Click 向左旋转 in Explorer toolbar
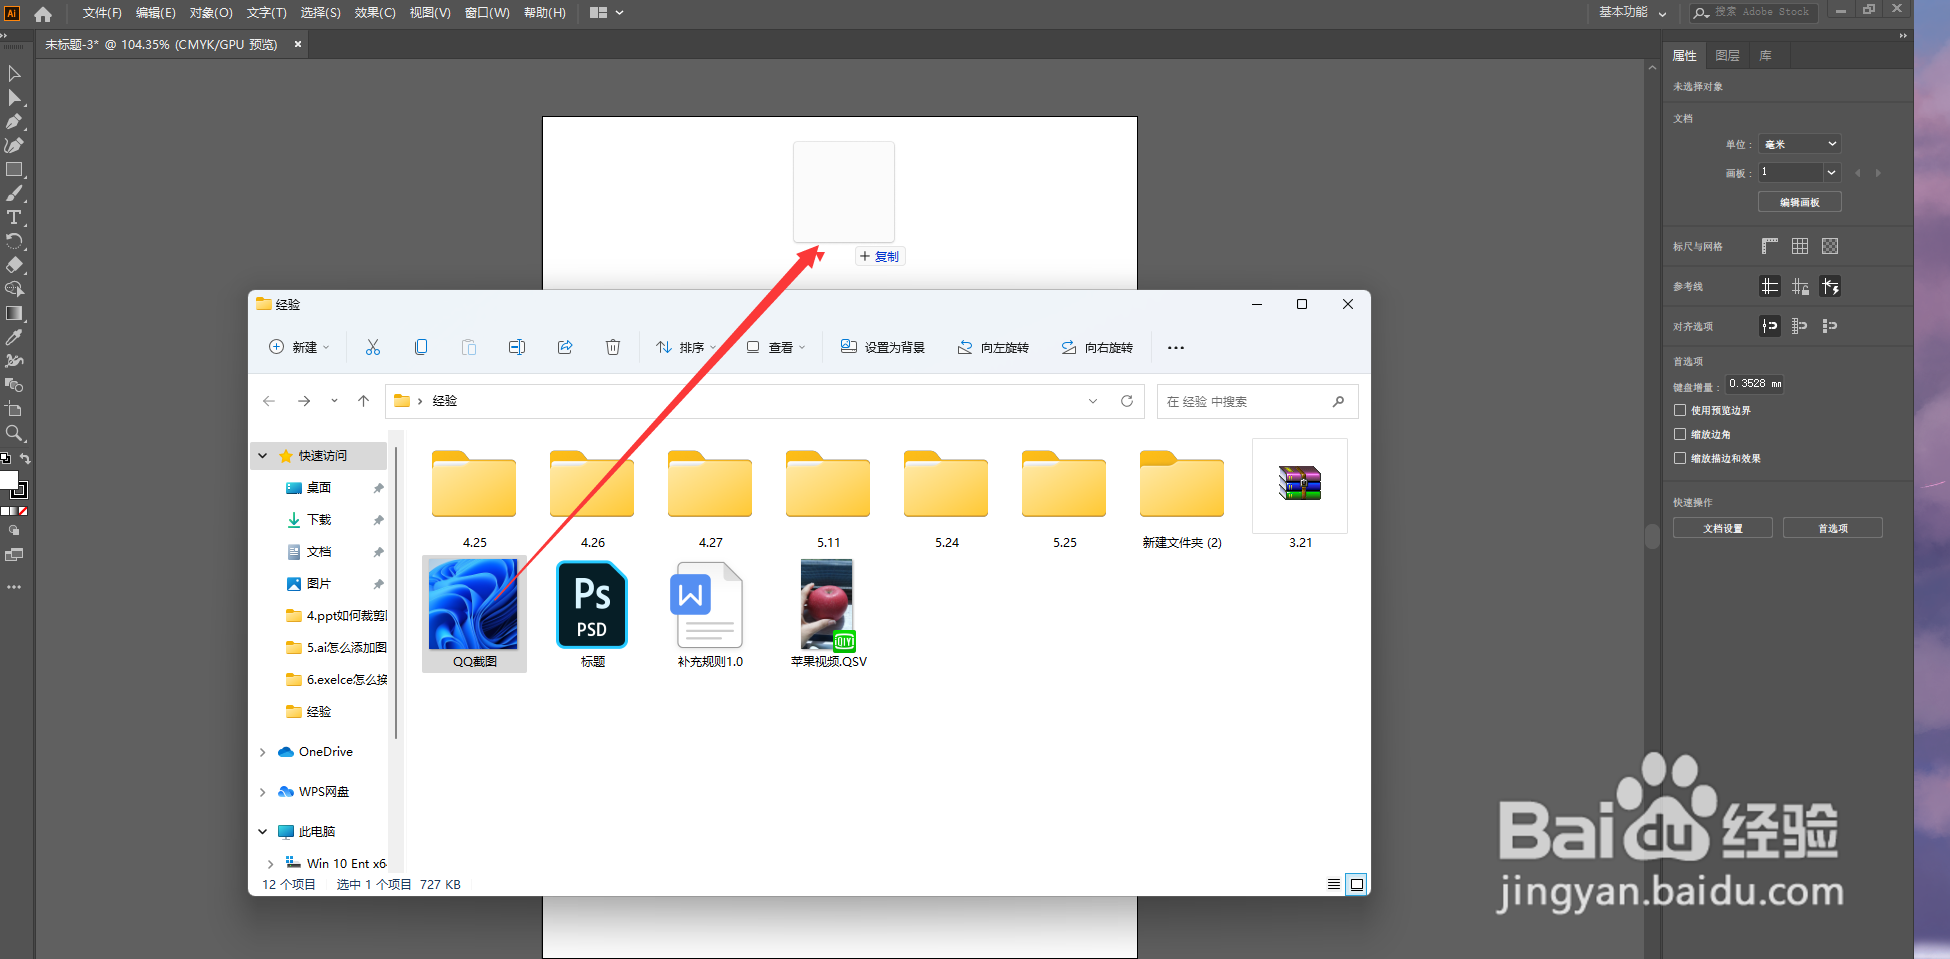1950x959 pixels. point(993,347)
